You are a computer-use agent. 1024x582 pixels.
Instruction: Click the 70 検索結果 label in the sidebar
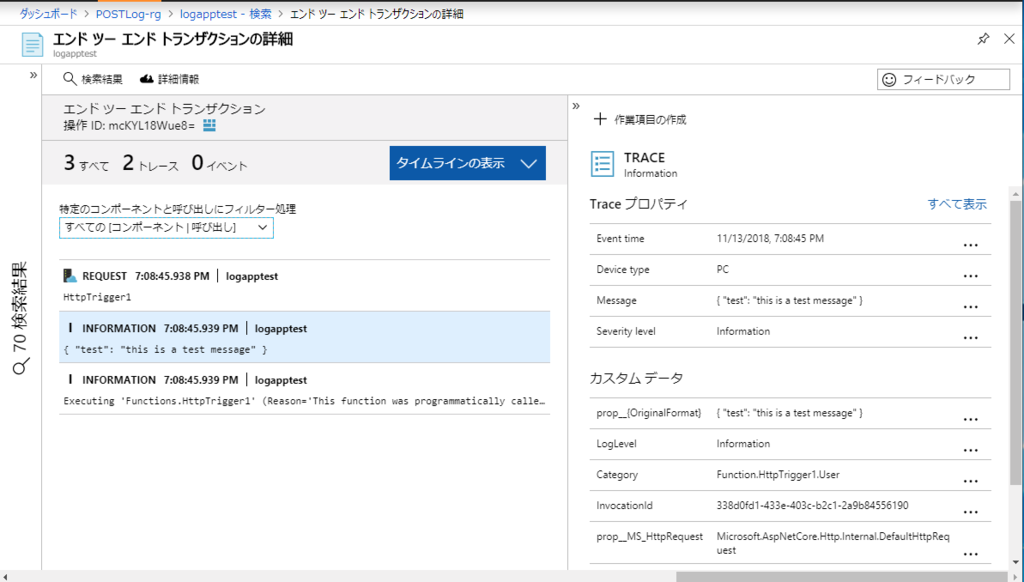click(x=21, y=319)
